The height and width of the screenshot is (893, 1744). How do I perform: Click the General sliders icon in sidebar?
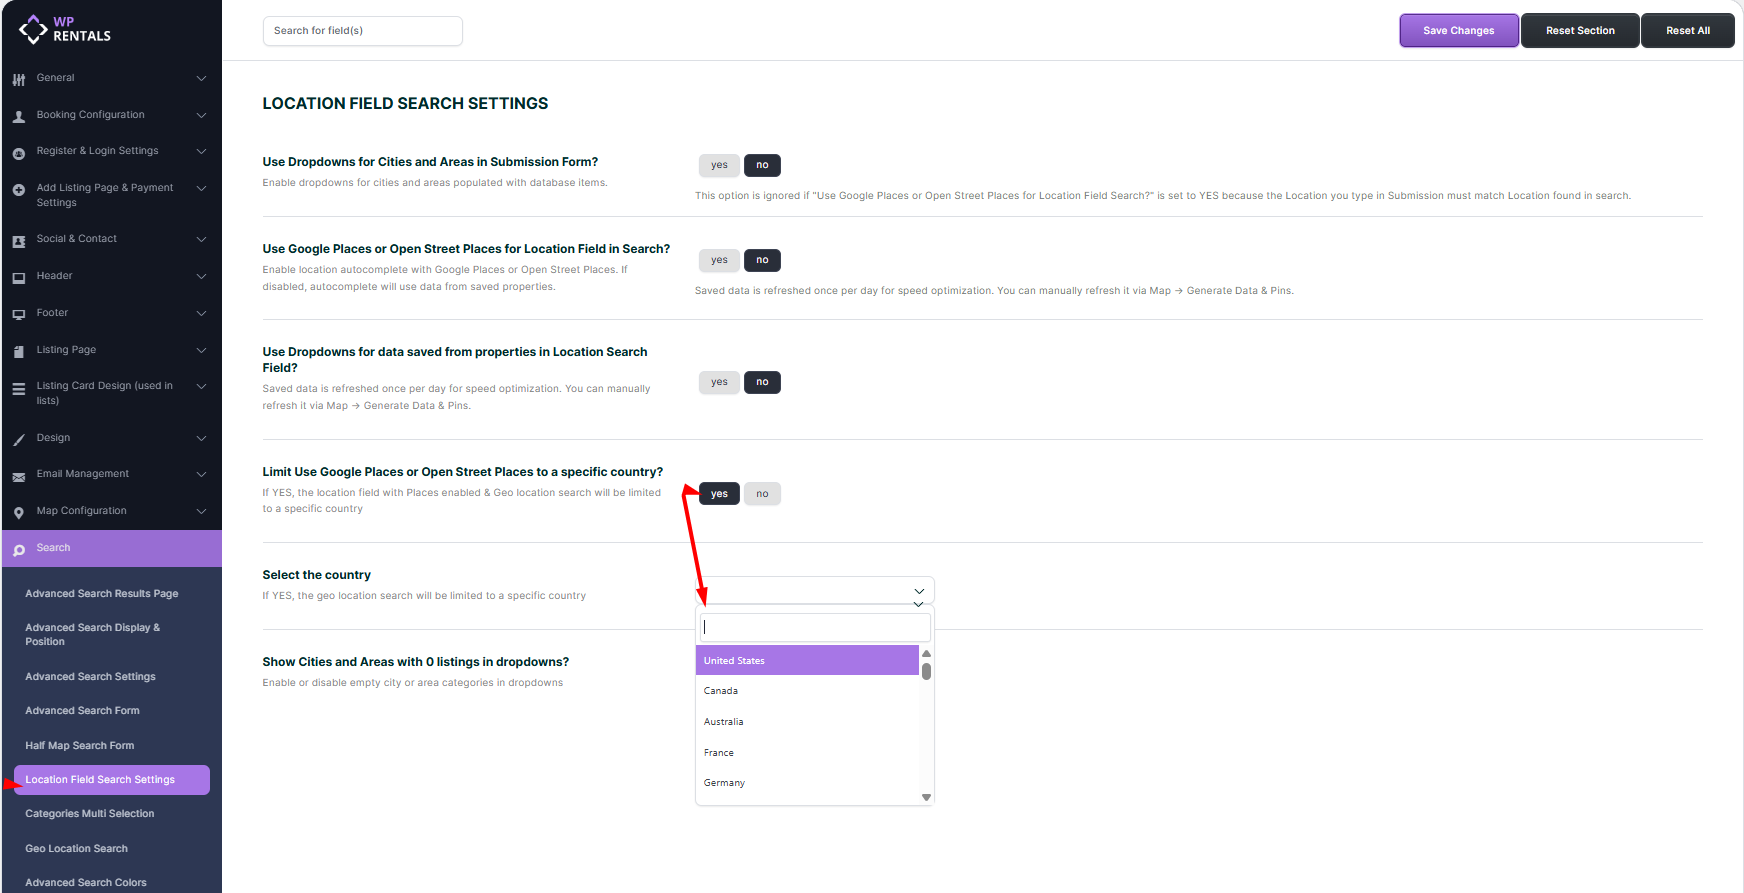pos(19,79)
